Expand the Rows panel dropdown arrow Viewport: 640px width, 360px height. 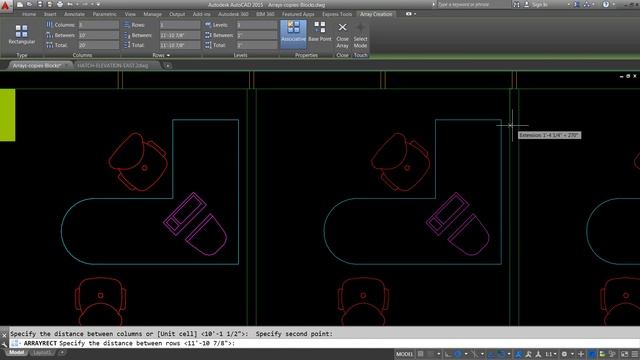tap(168, 55)
